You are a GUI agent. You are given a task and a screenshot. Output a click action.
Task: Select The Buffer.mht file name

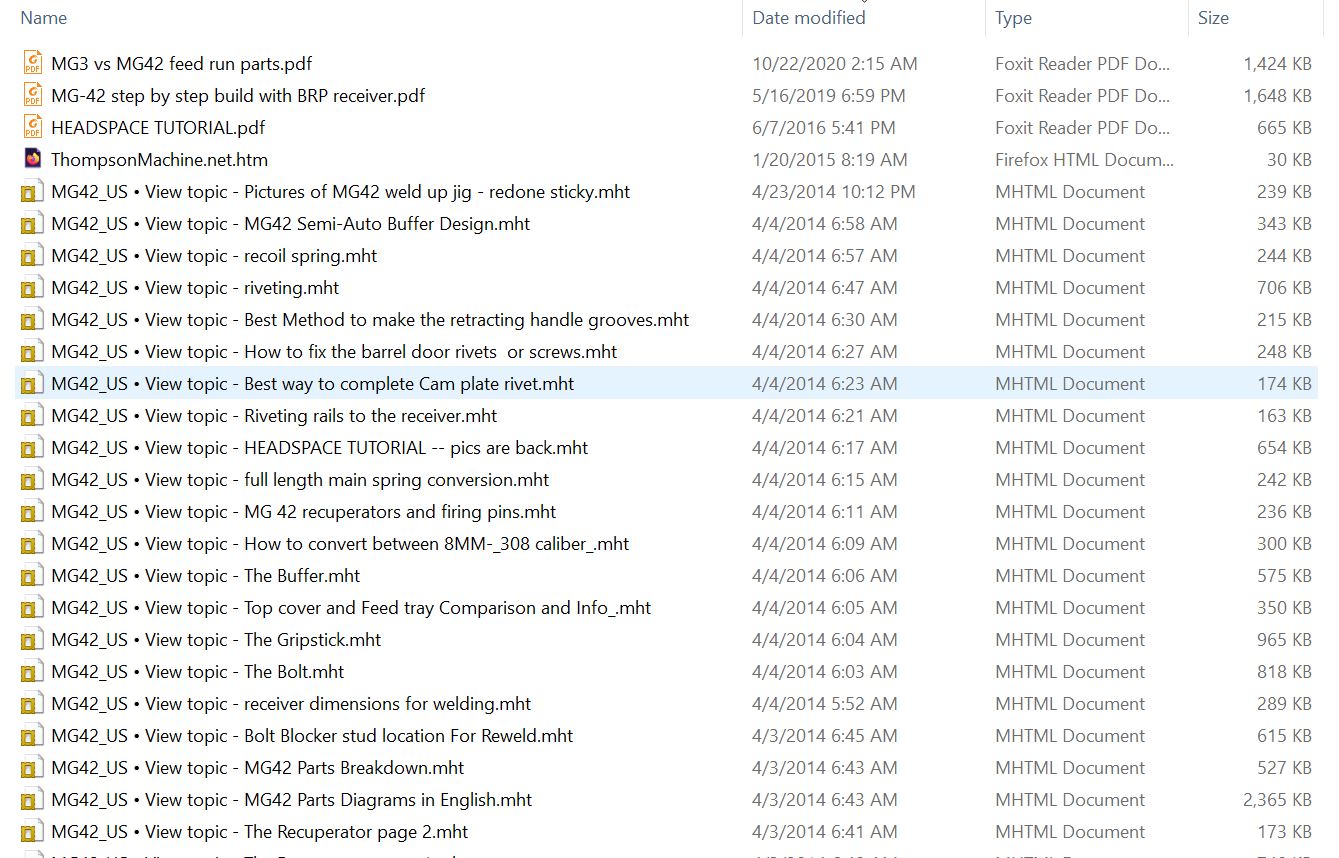tap(206, 576)
